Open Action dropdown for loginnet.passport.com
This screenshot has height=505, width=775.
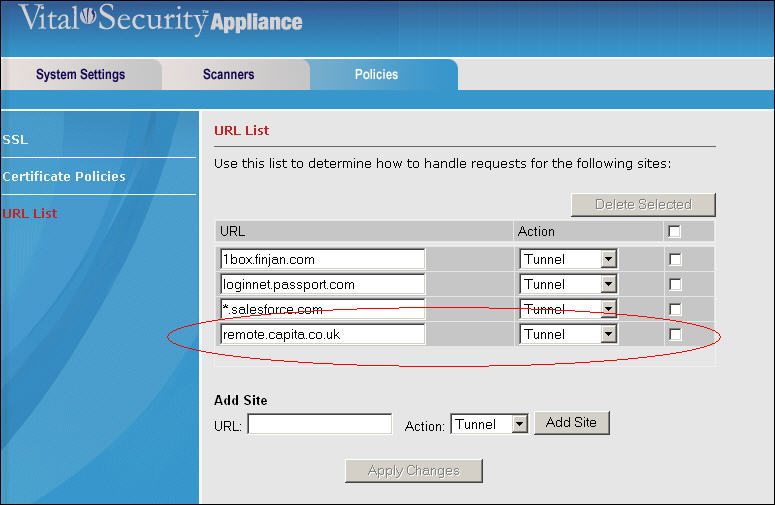click(608, 284)
